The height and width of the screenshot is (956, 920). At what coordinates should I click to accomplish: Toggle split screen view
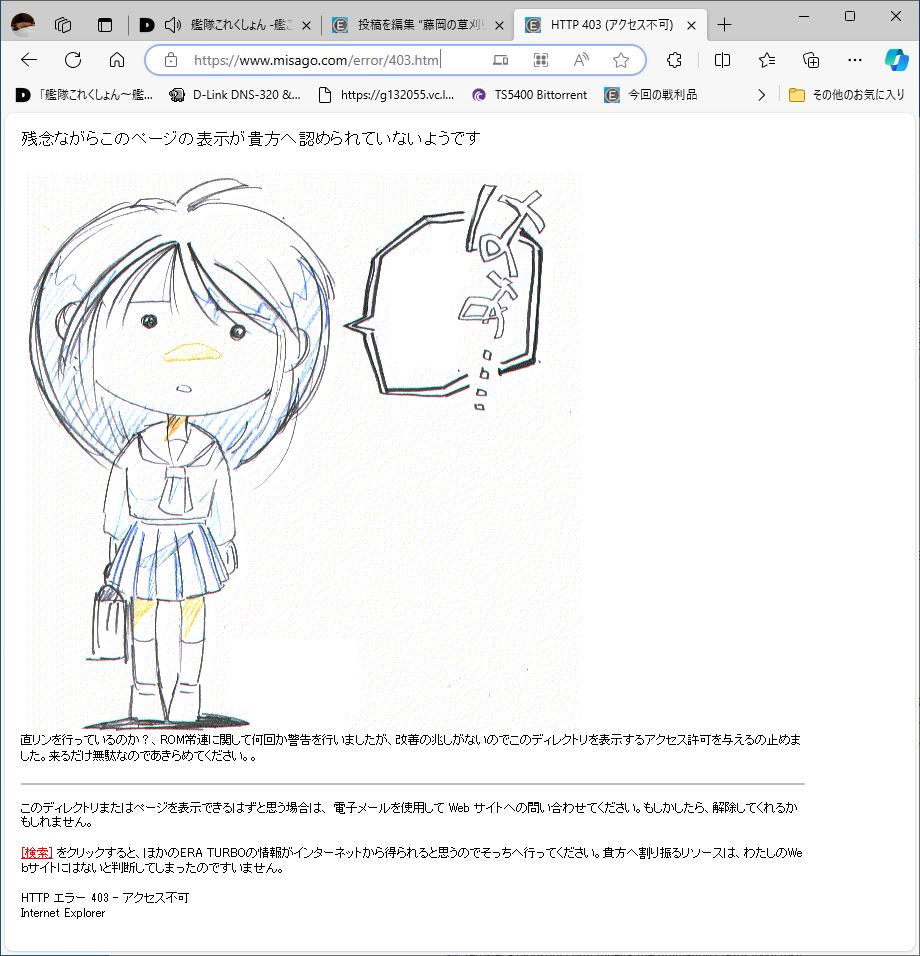coord(722,60)
